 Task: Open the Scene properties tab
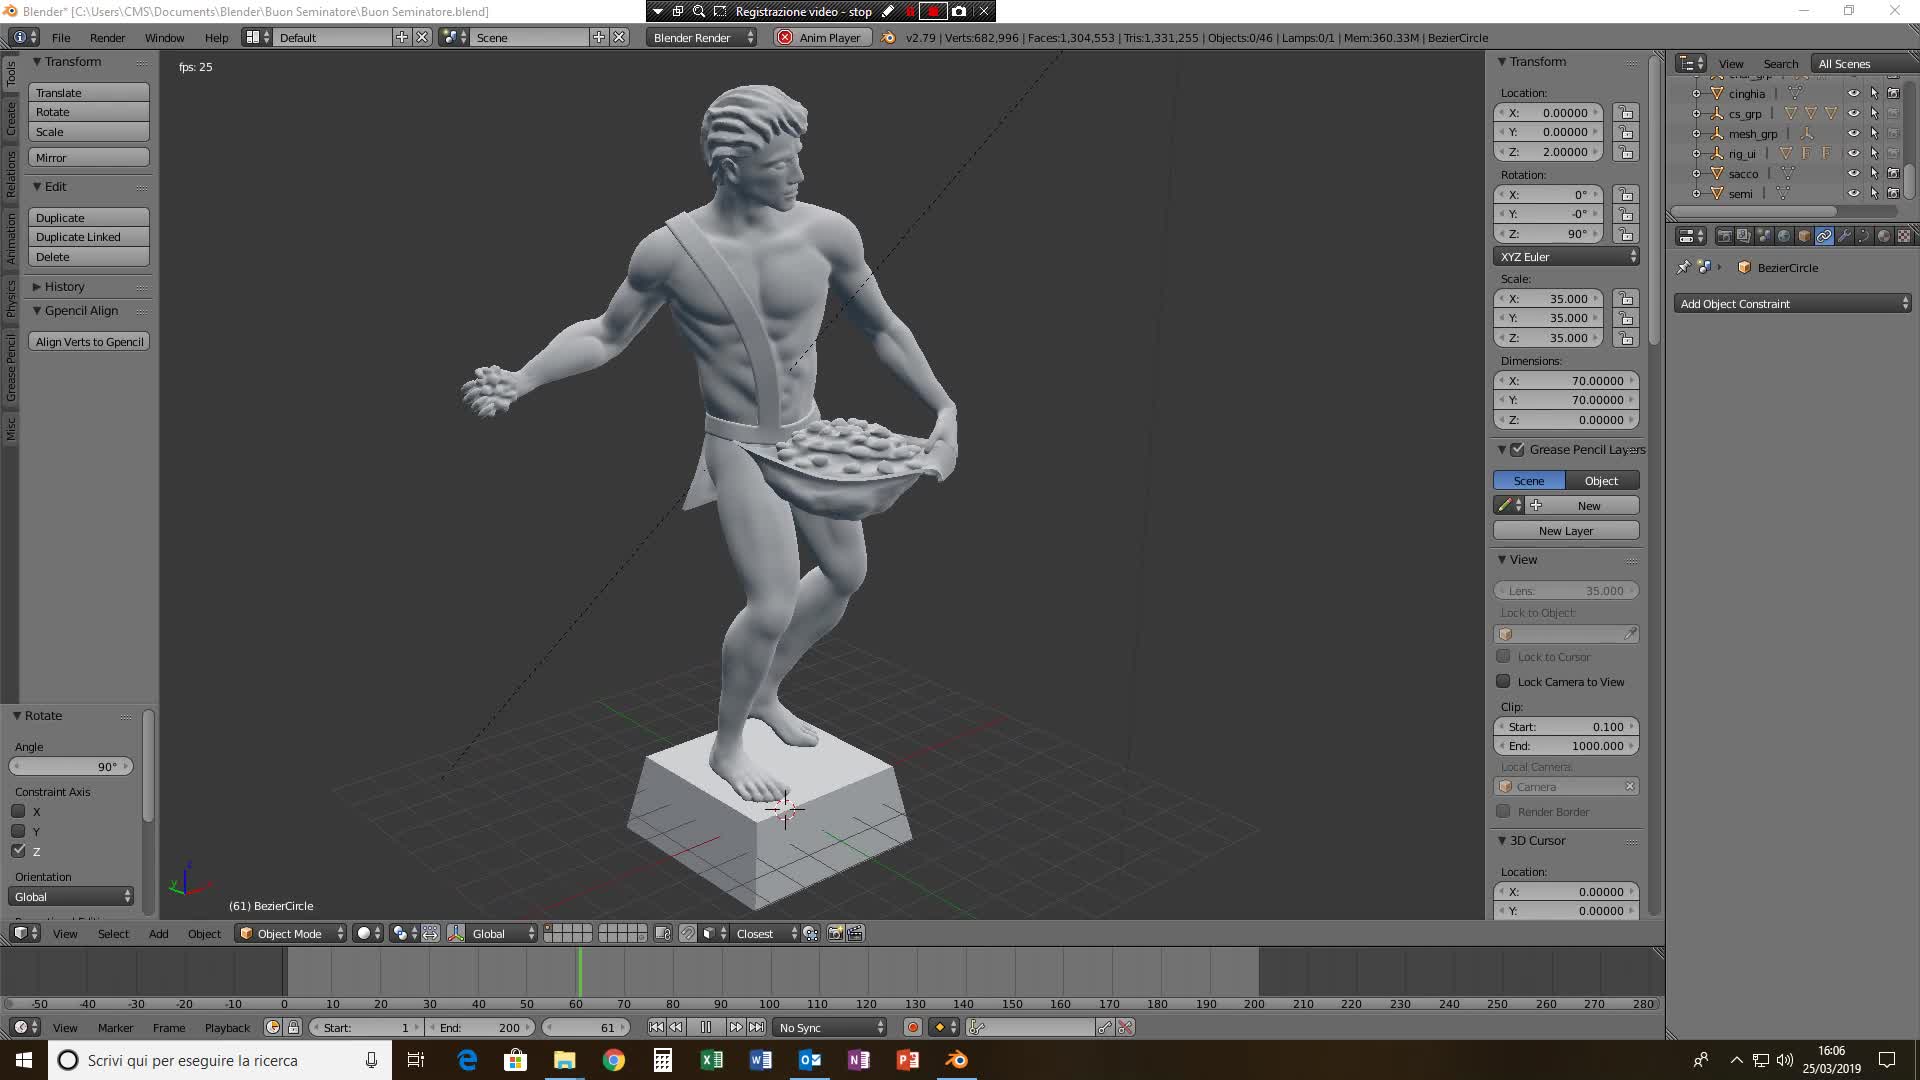pyautogui.click(x=1764, y=236)
